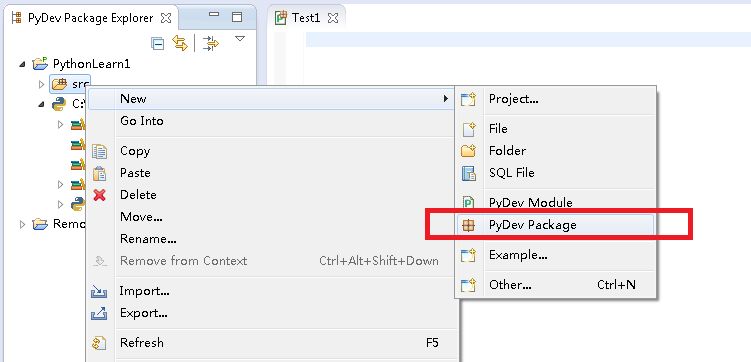Expand the Remo project tree node
The width and height of the screenshot is (751, 362).
(22, 224)
